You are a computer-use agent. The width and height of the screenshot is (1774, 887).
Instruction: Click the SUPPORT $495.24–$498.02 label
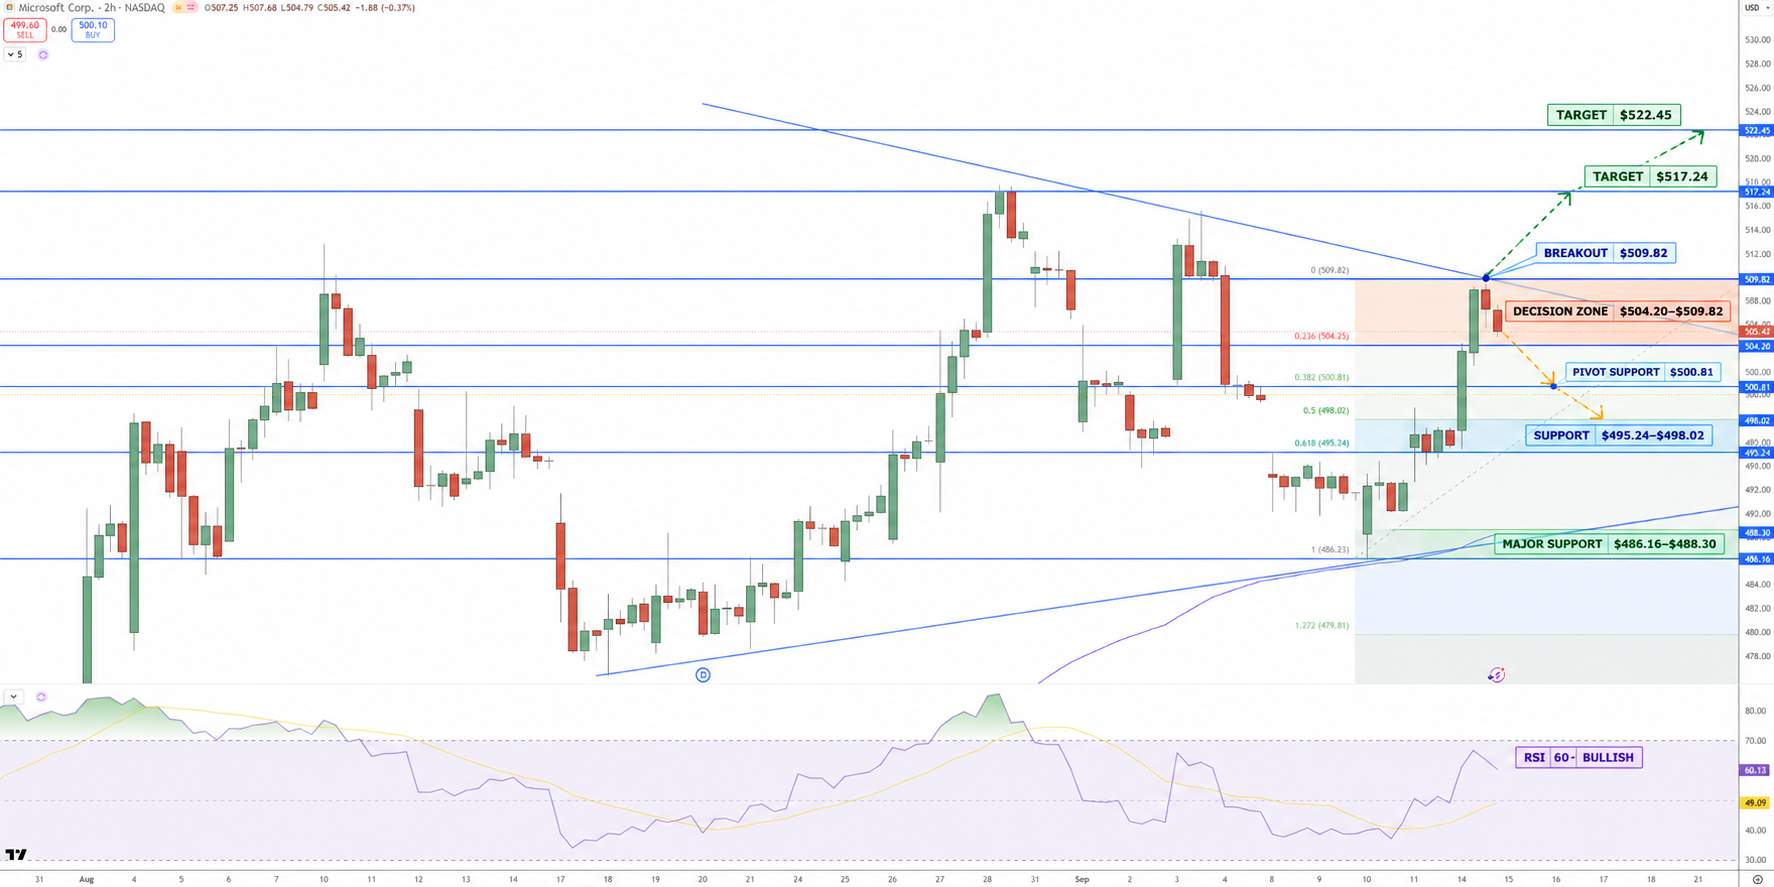(1618, 435)
